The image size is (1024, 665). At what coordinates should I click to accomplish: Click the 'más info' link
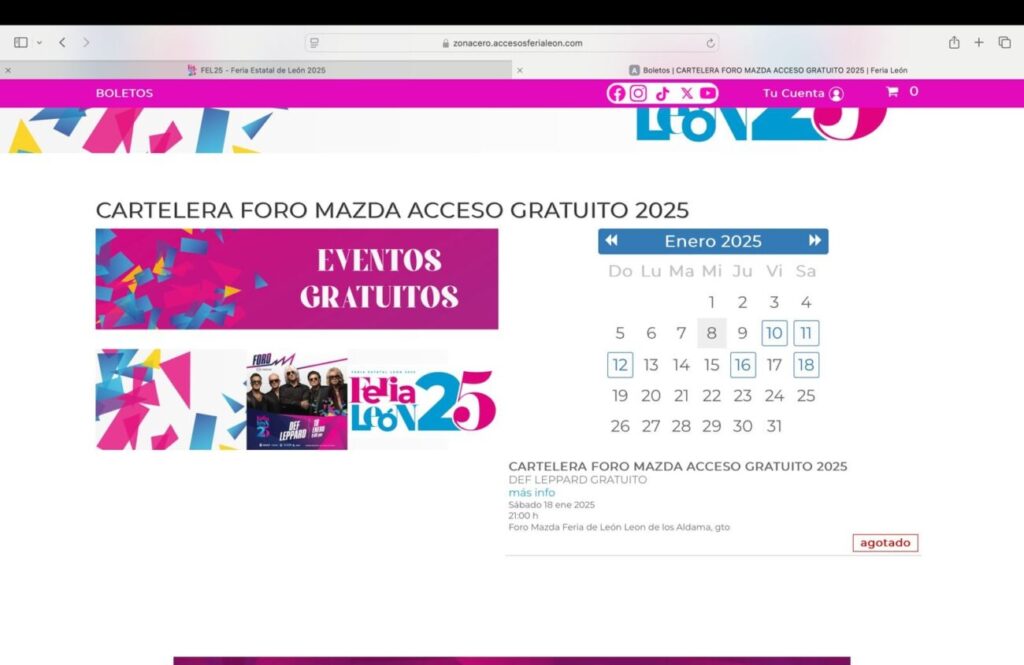tap(531, 493)
